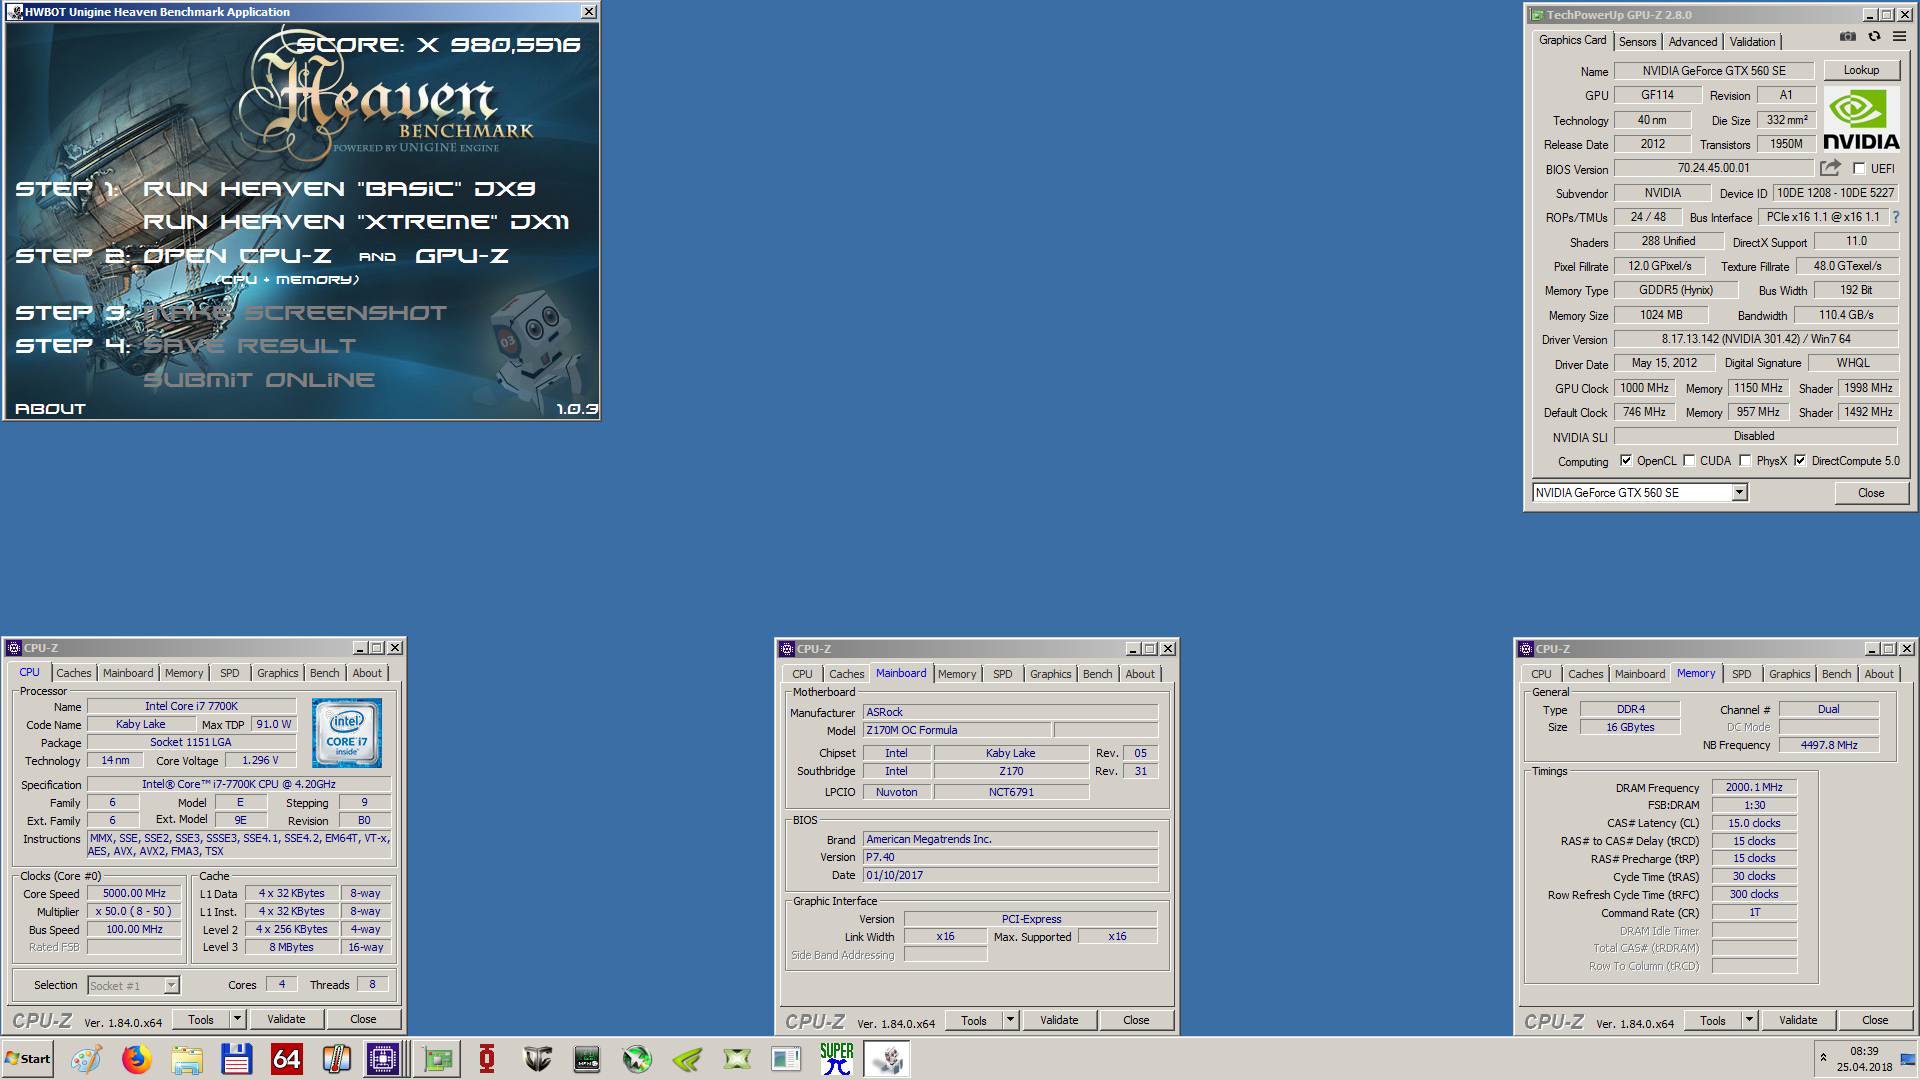Image resolution: width=1920 pixels, height=1080 pixels.
Task: Click the Core Speed value 5000.00 MHz
Action: pos(134,893)
